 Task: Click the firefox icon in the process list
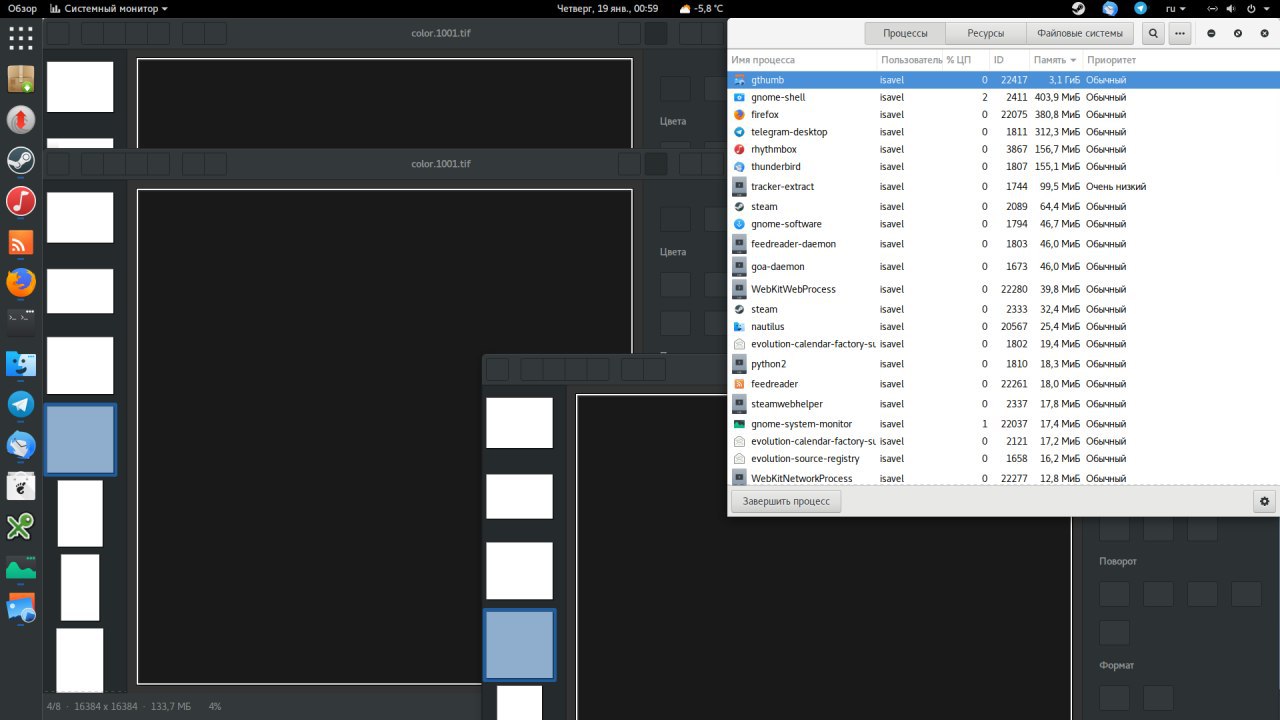point(739,115)
